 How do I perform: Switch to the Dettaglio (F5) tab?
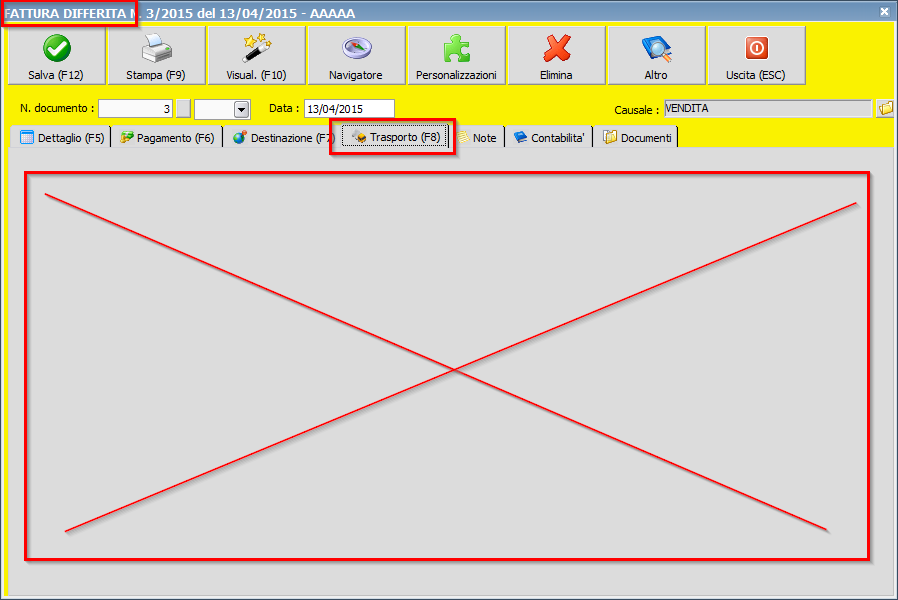pos(61,138)
